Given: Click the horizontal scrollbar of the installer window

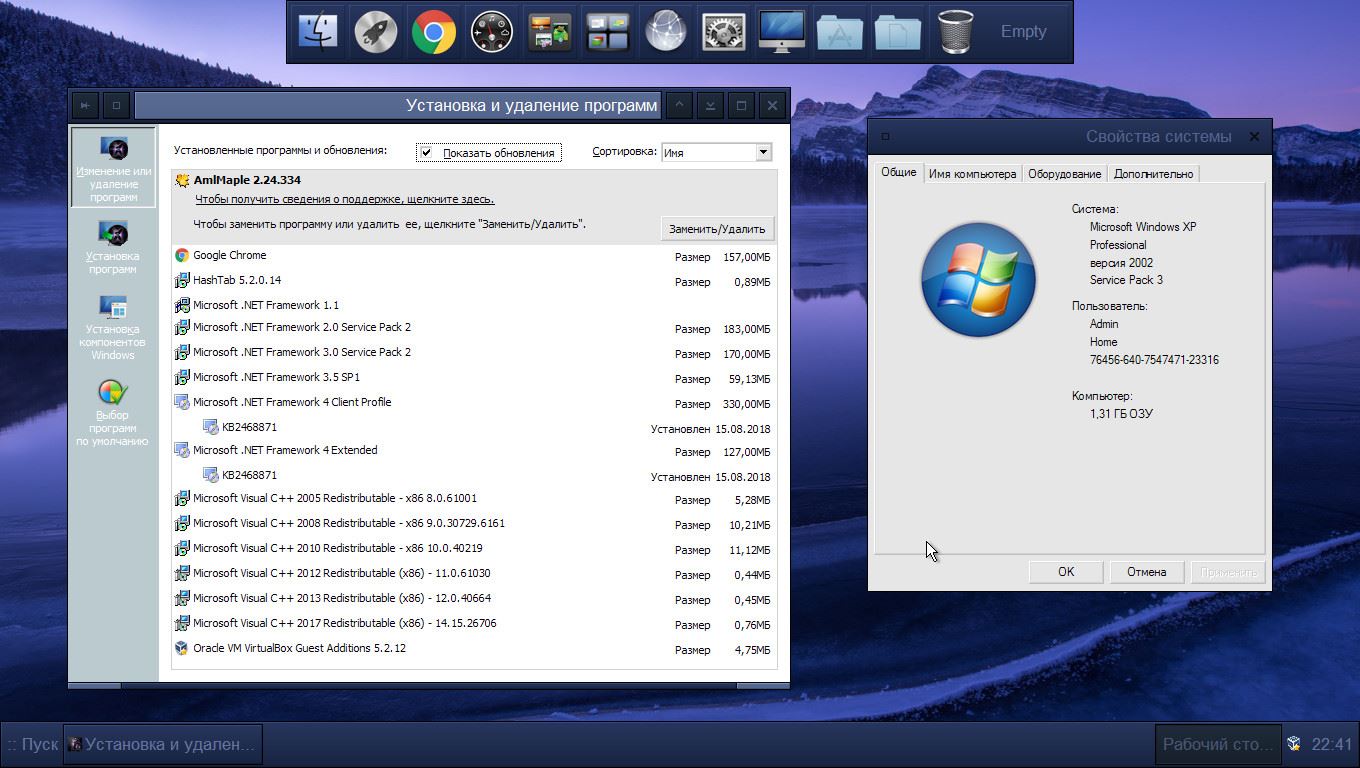Looking at the screenshot, I should click(428, 685).
